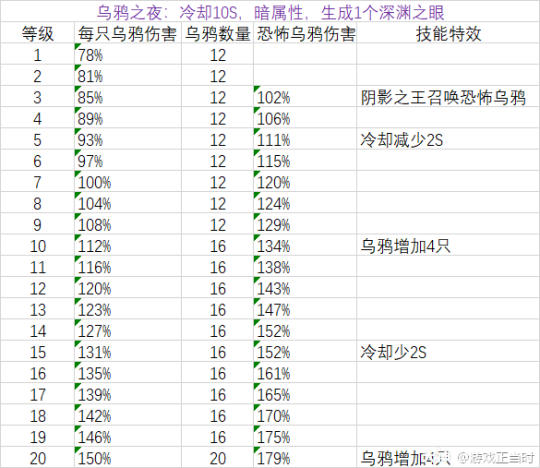Select the "124%" 恐怖乌鸦伤害 cell
Viewport: 540px width, 468px height.
[x=305, y=203]
